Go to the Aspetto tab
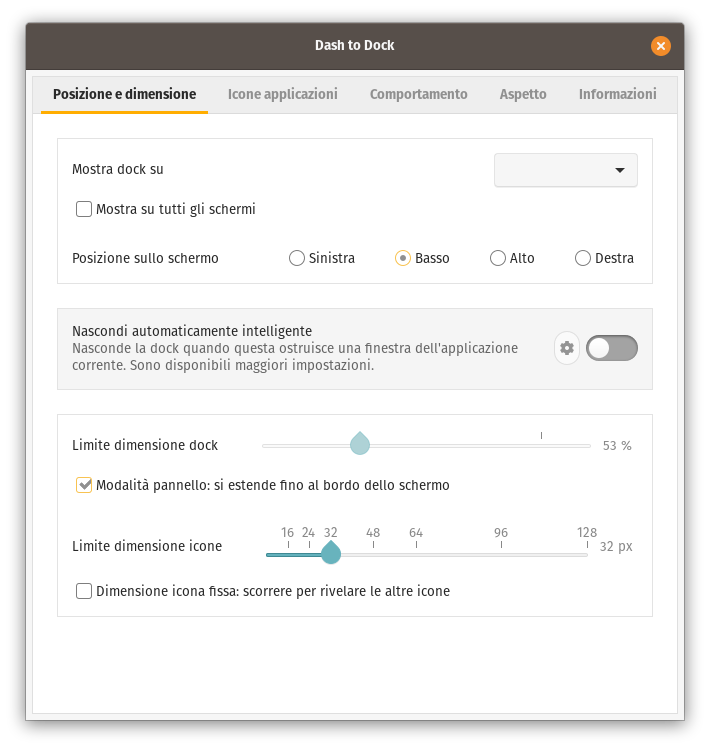Image resolution: width=710 pixels, height=749 pixels. (x=523, y=94)
